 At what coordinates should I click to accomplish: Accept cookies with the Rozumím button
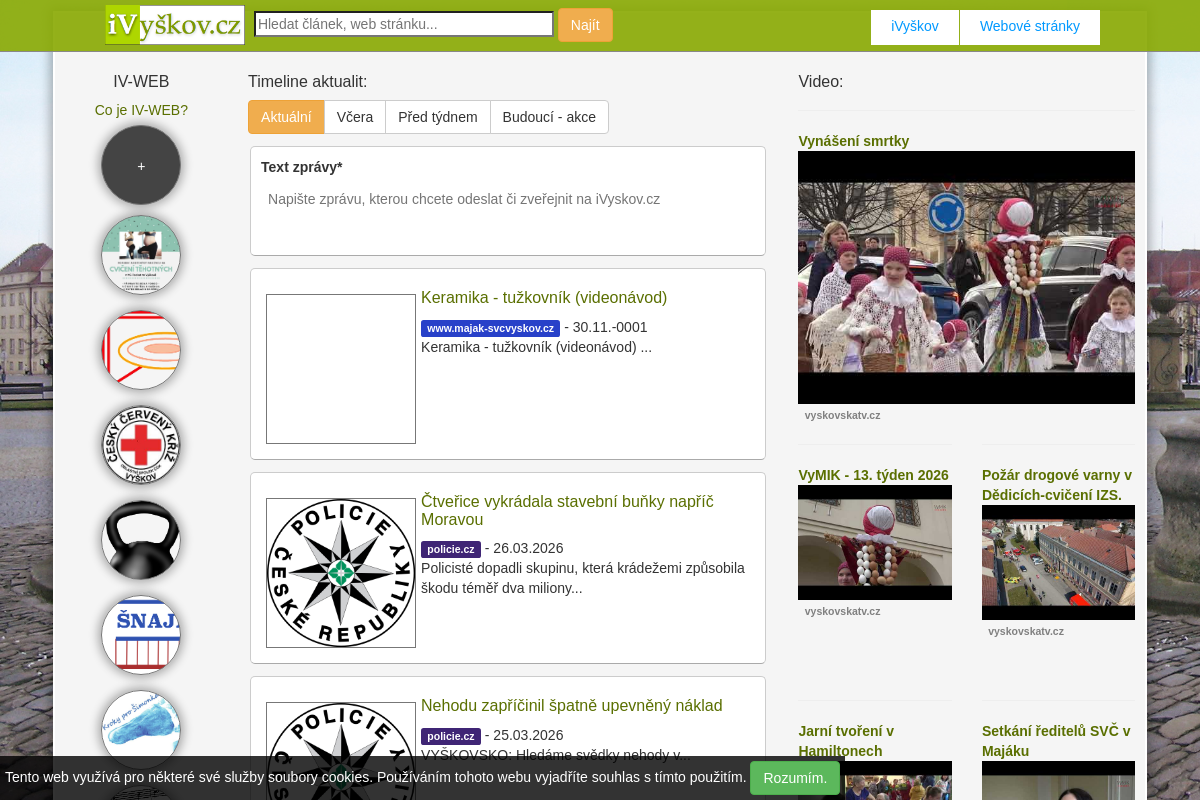795,778
